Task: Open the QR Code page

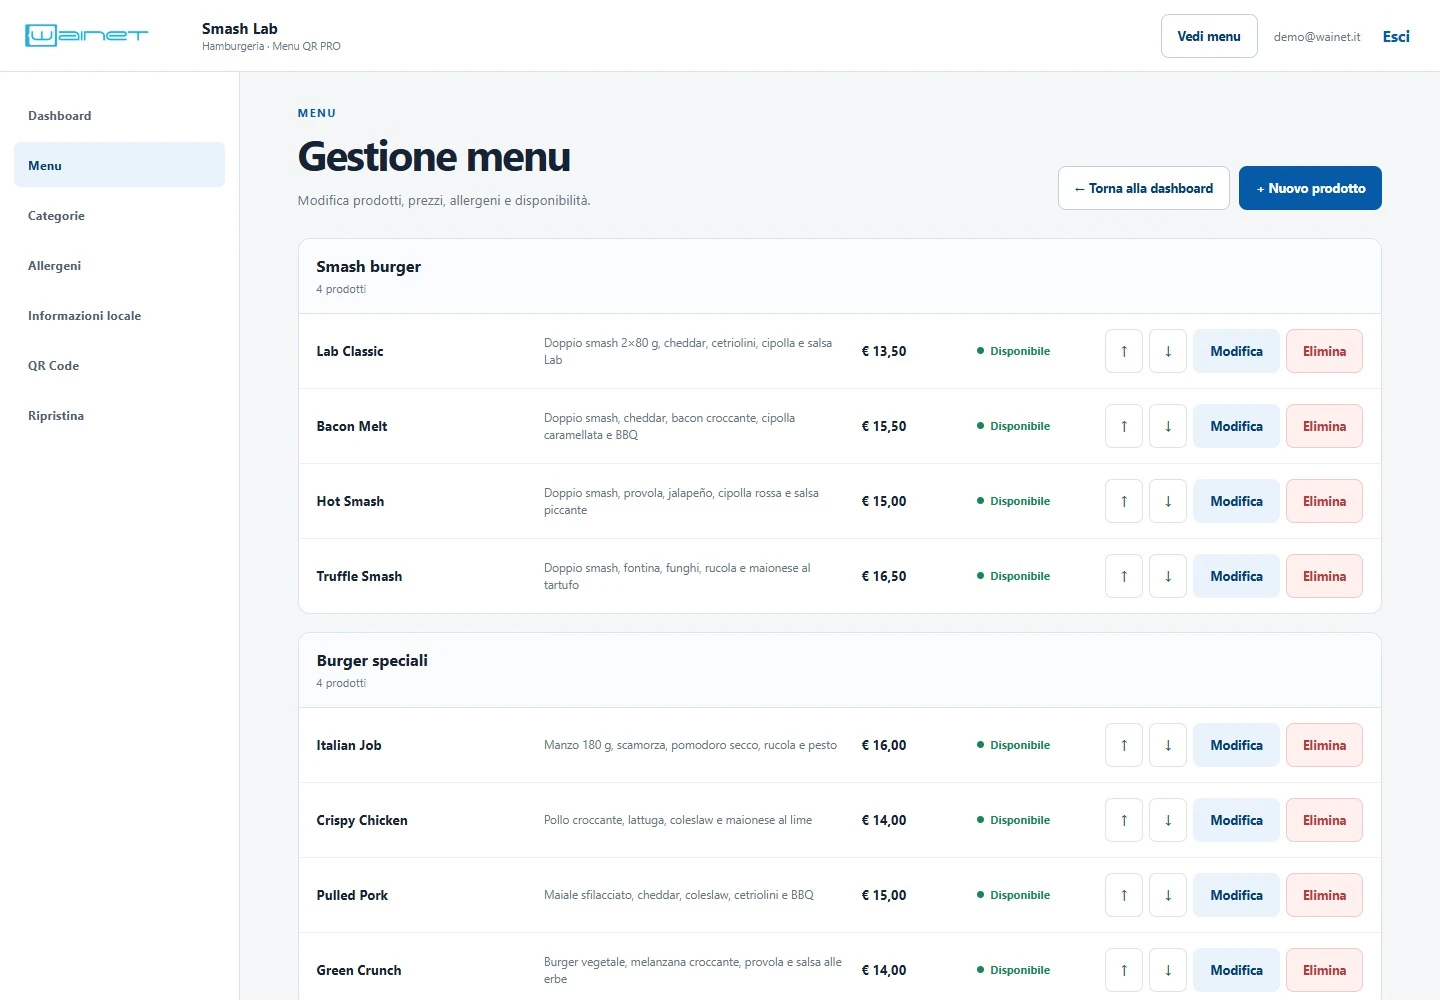Action: tap(119, 366)
